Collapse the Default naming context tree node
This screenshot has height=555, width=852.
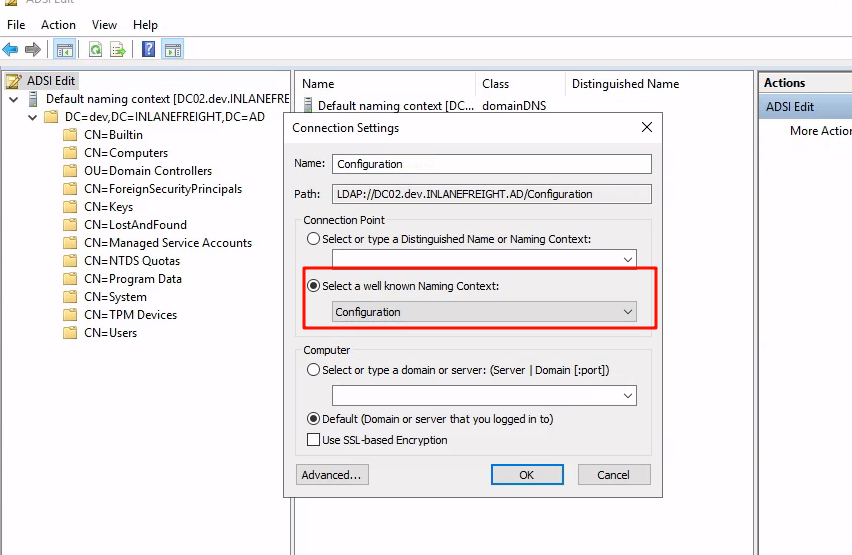(13, 99)
